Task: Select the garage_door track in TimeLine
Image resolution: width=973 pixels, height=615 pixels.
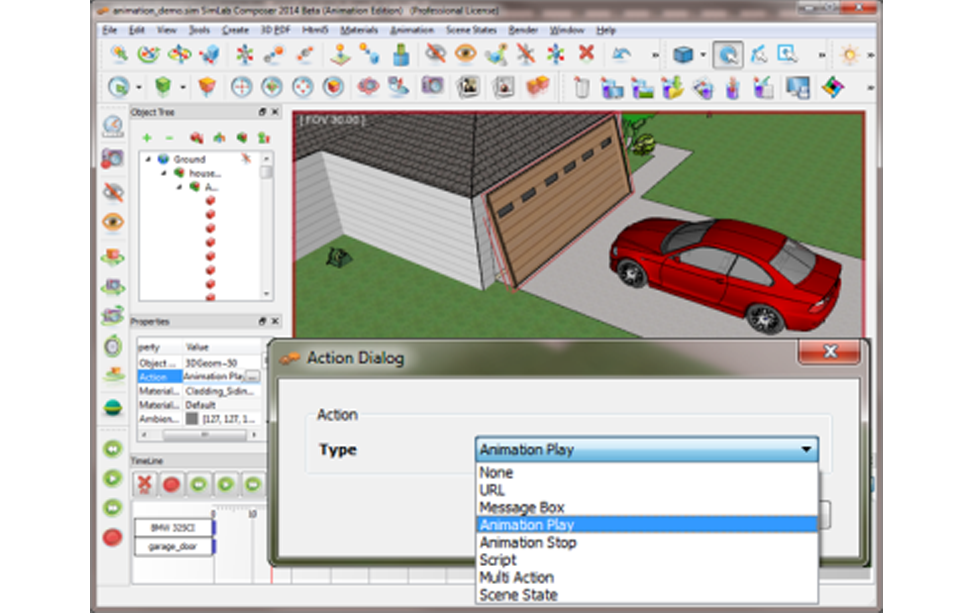Action: [173, 547]
